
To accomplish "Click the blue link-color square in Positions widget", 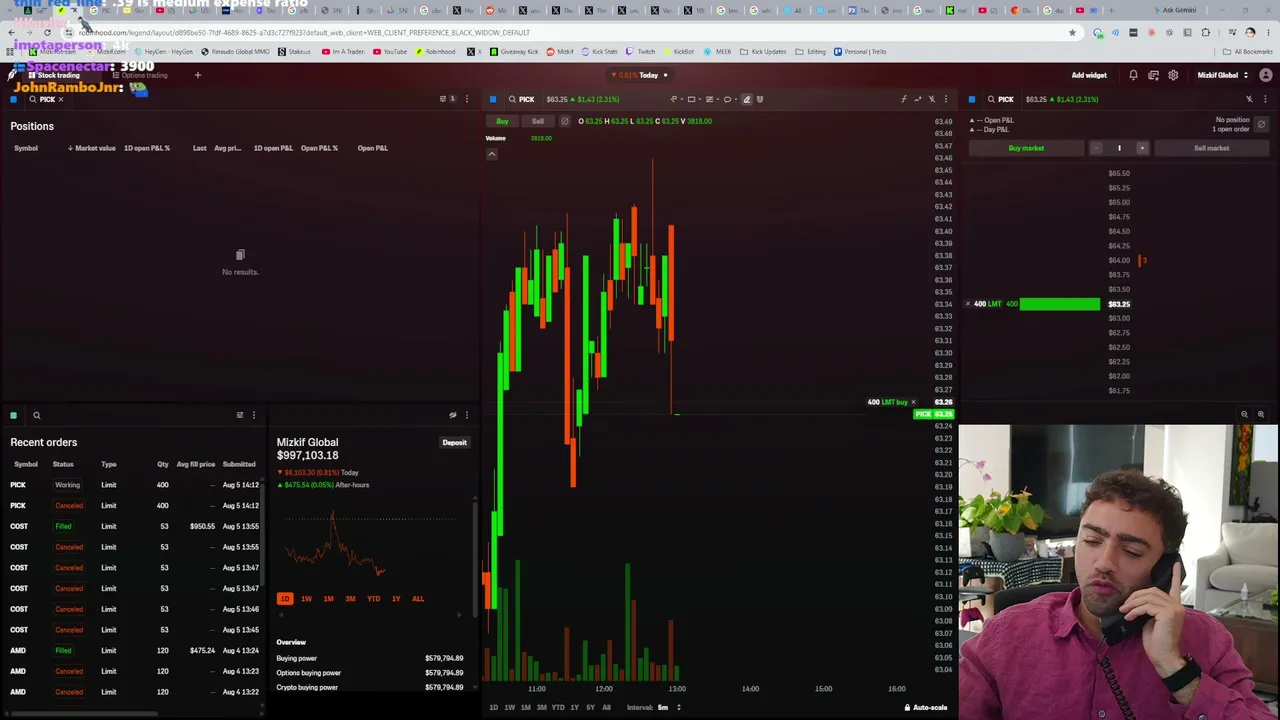I will [x=14, y=99].
